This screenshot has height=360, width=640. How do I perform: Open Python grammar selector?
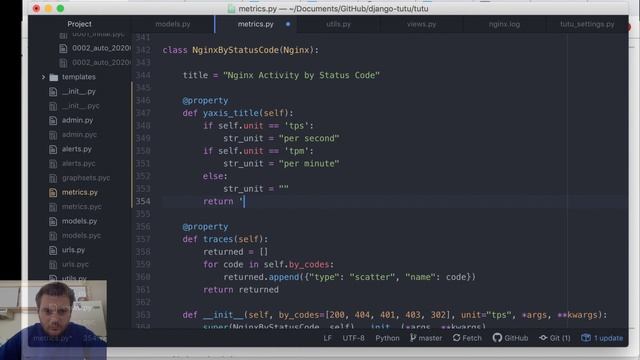(387, 338)
